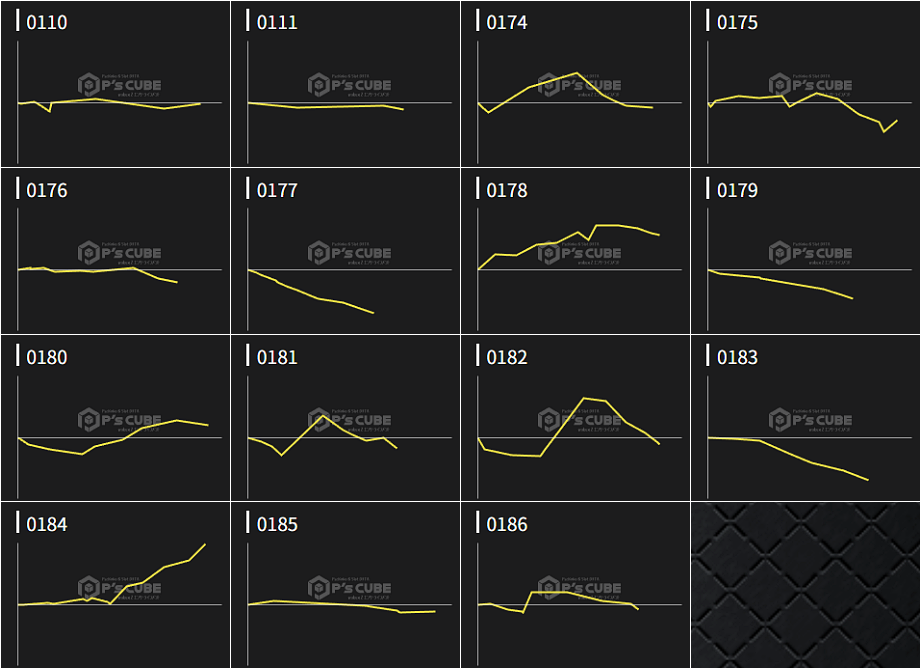The height and width of the screenshot is (669, 921).
Task: Click the P's CUBE logo in tile 0185
Action: pyautogui.click(x=350, y=587)
